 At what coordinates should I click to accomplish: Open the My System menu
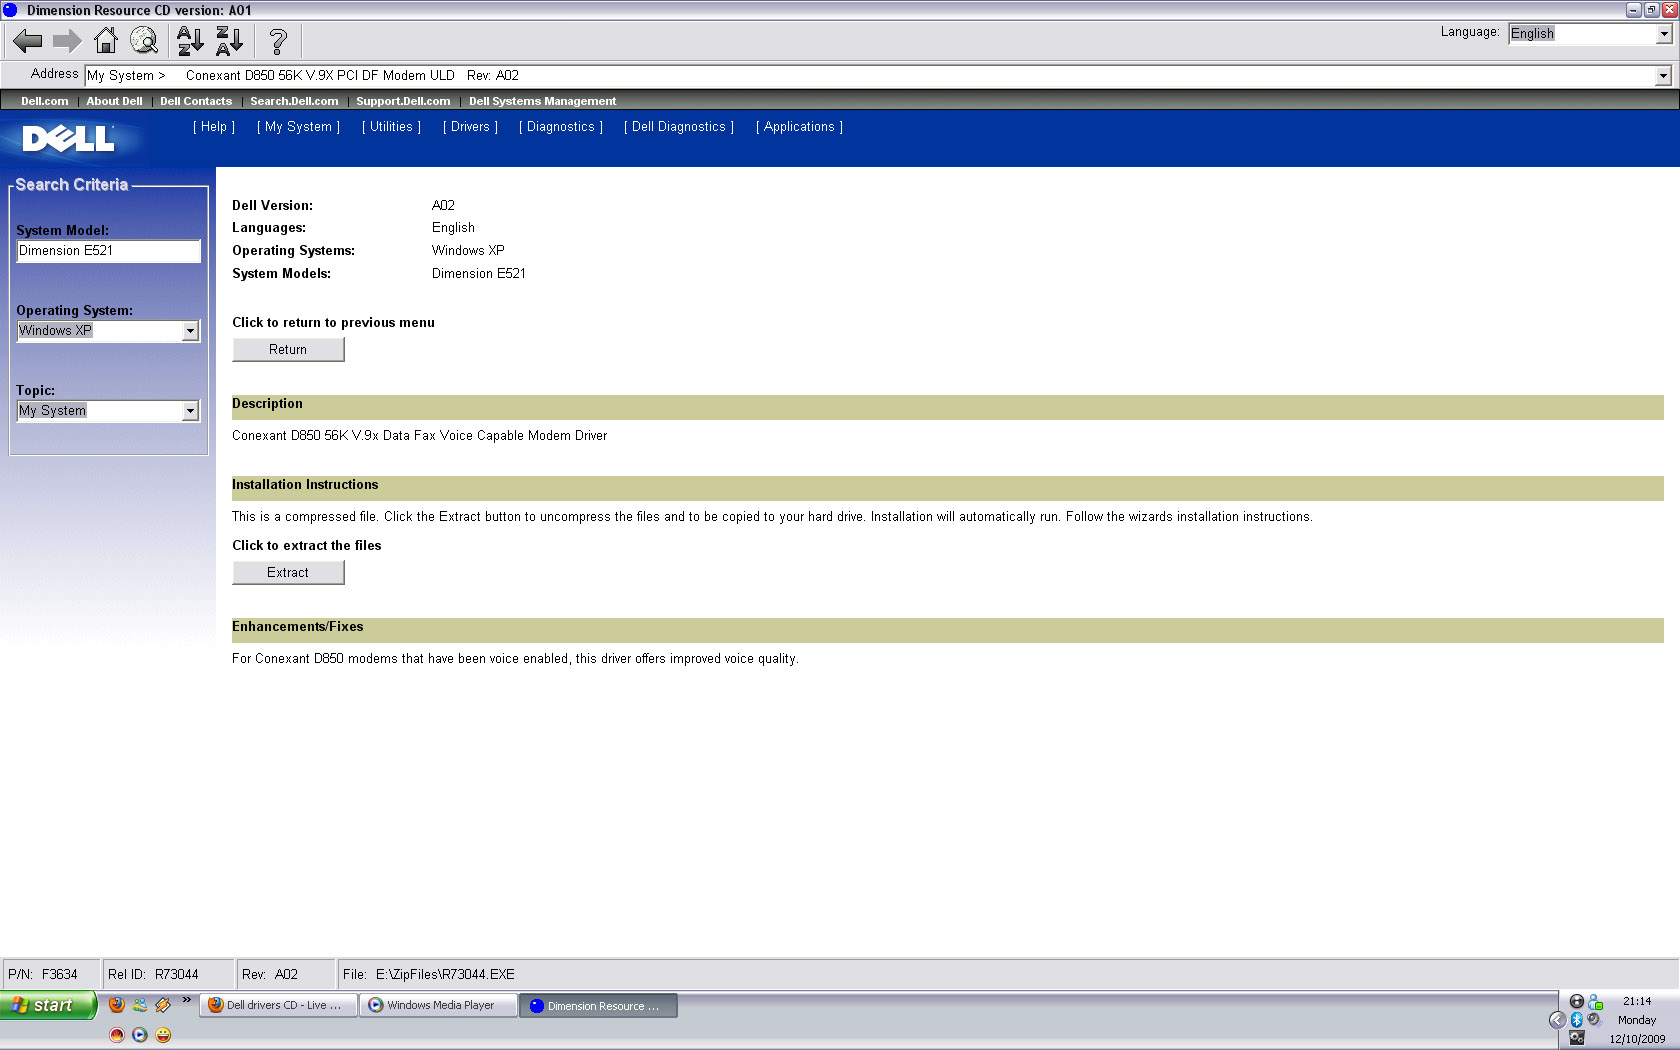[298, 127]
